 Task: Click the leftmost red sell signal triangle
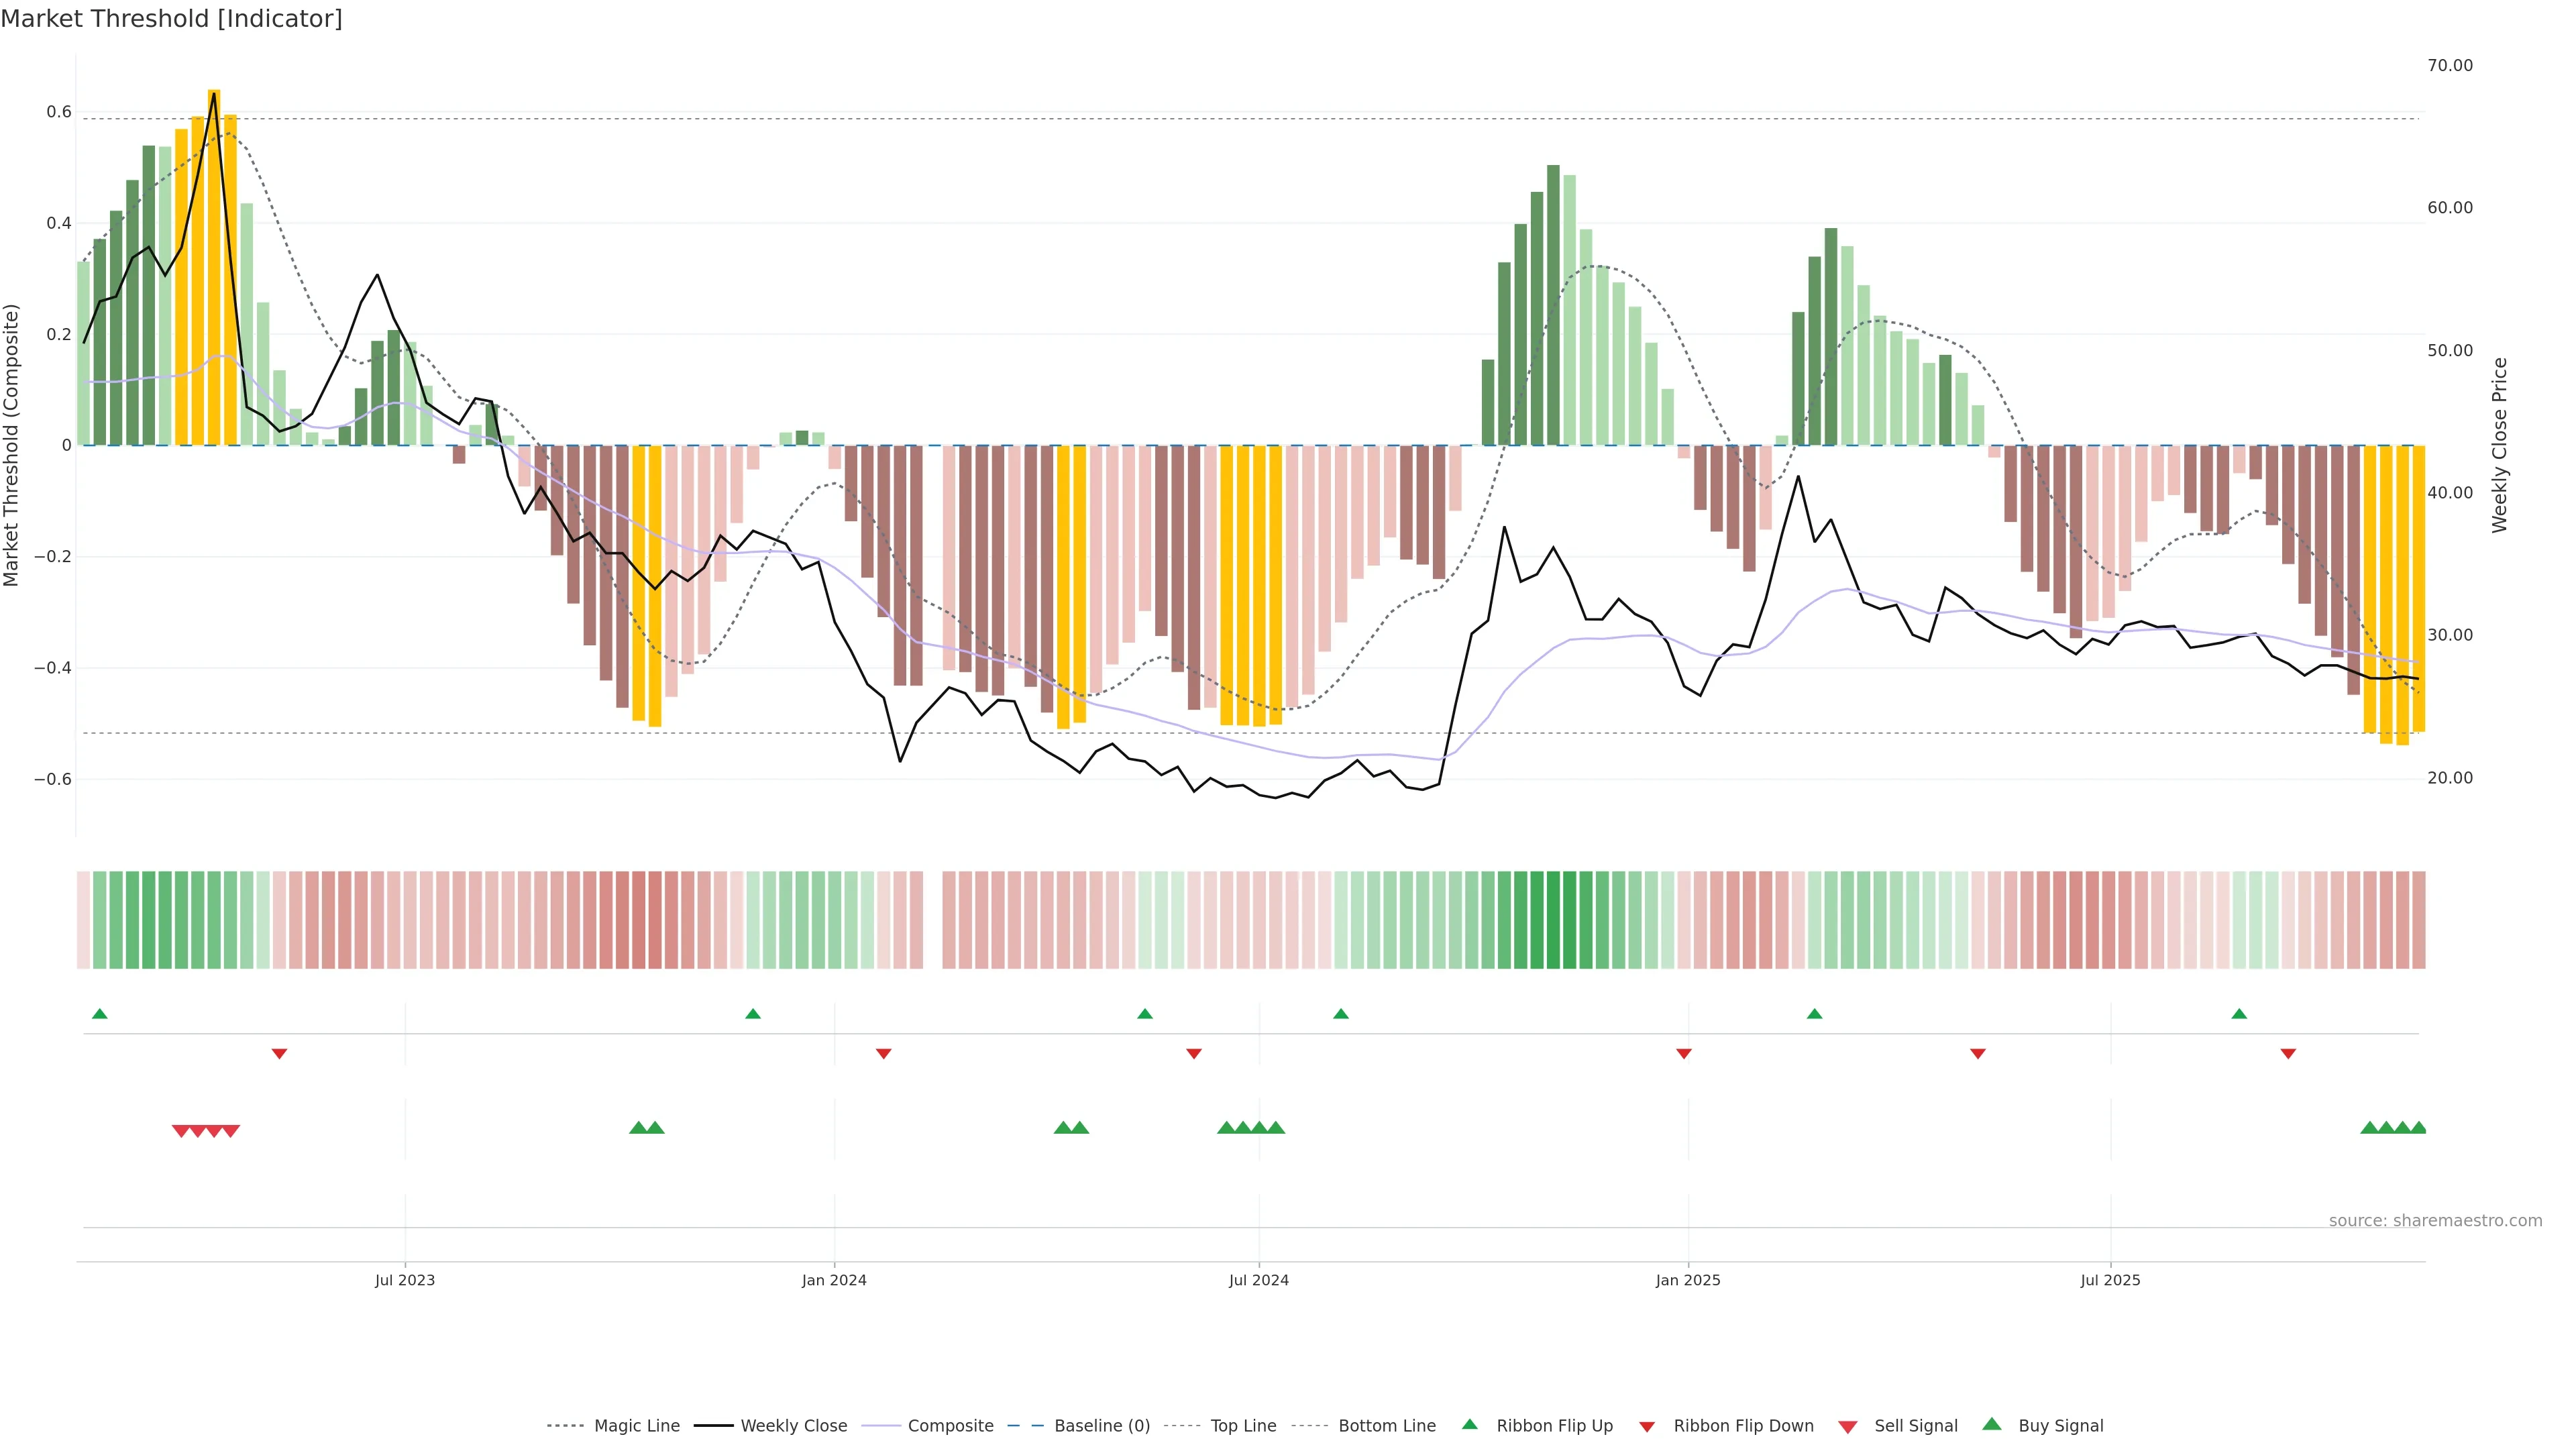click(x=181, y=1131)
